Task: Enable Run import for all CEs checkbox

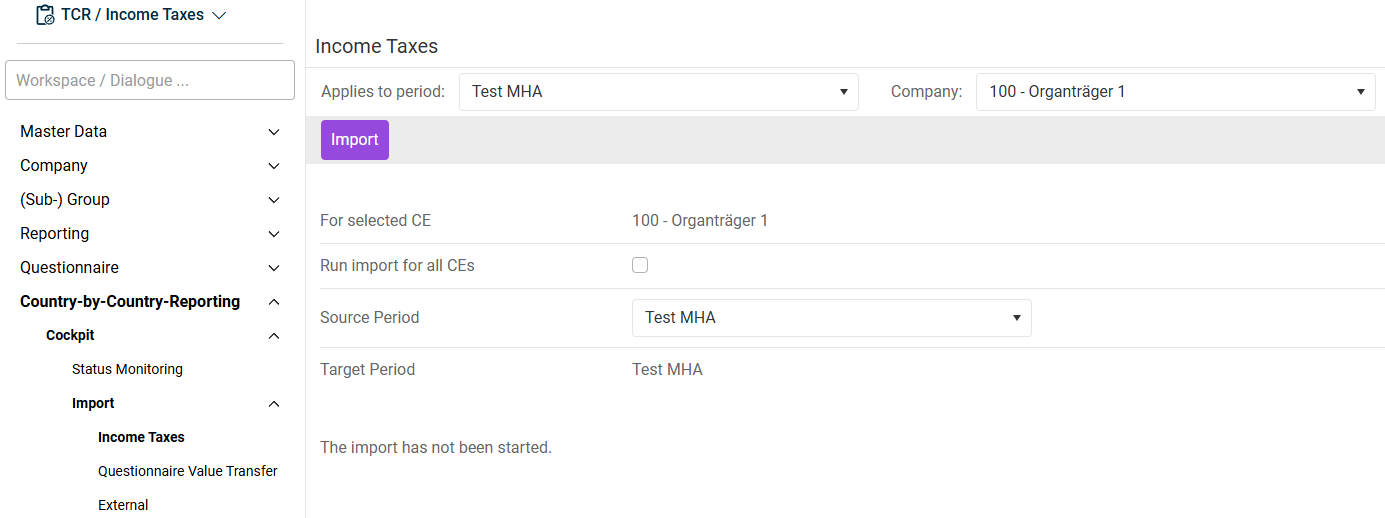Action: 640,265
